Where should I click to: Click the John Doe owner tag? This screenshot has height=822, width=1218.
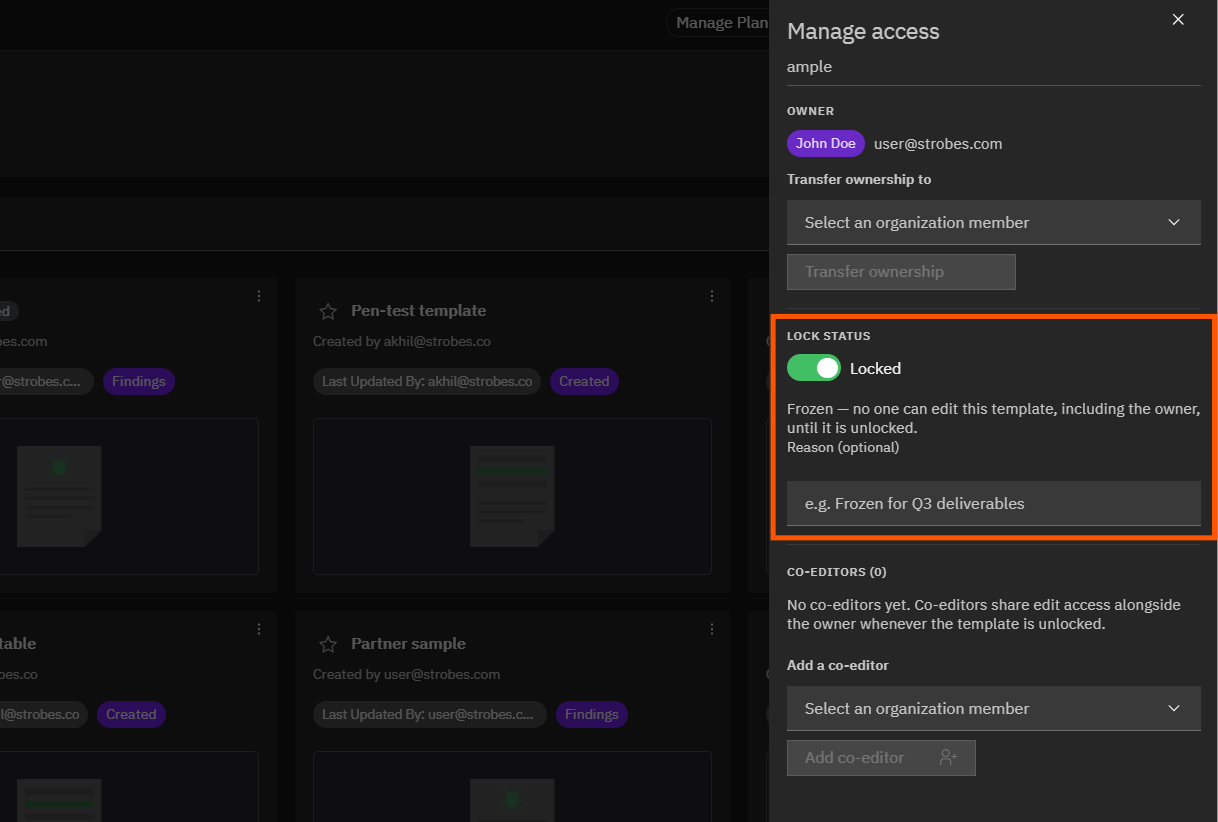point(826,143)
